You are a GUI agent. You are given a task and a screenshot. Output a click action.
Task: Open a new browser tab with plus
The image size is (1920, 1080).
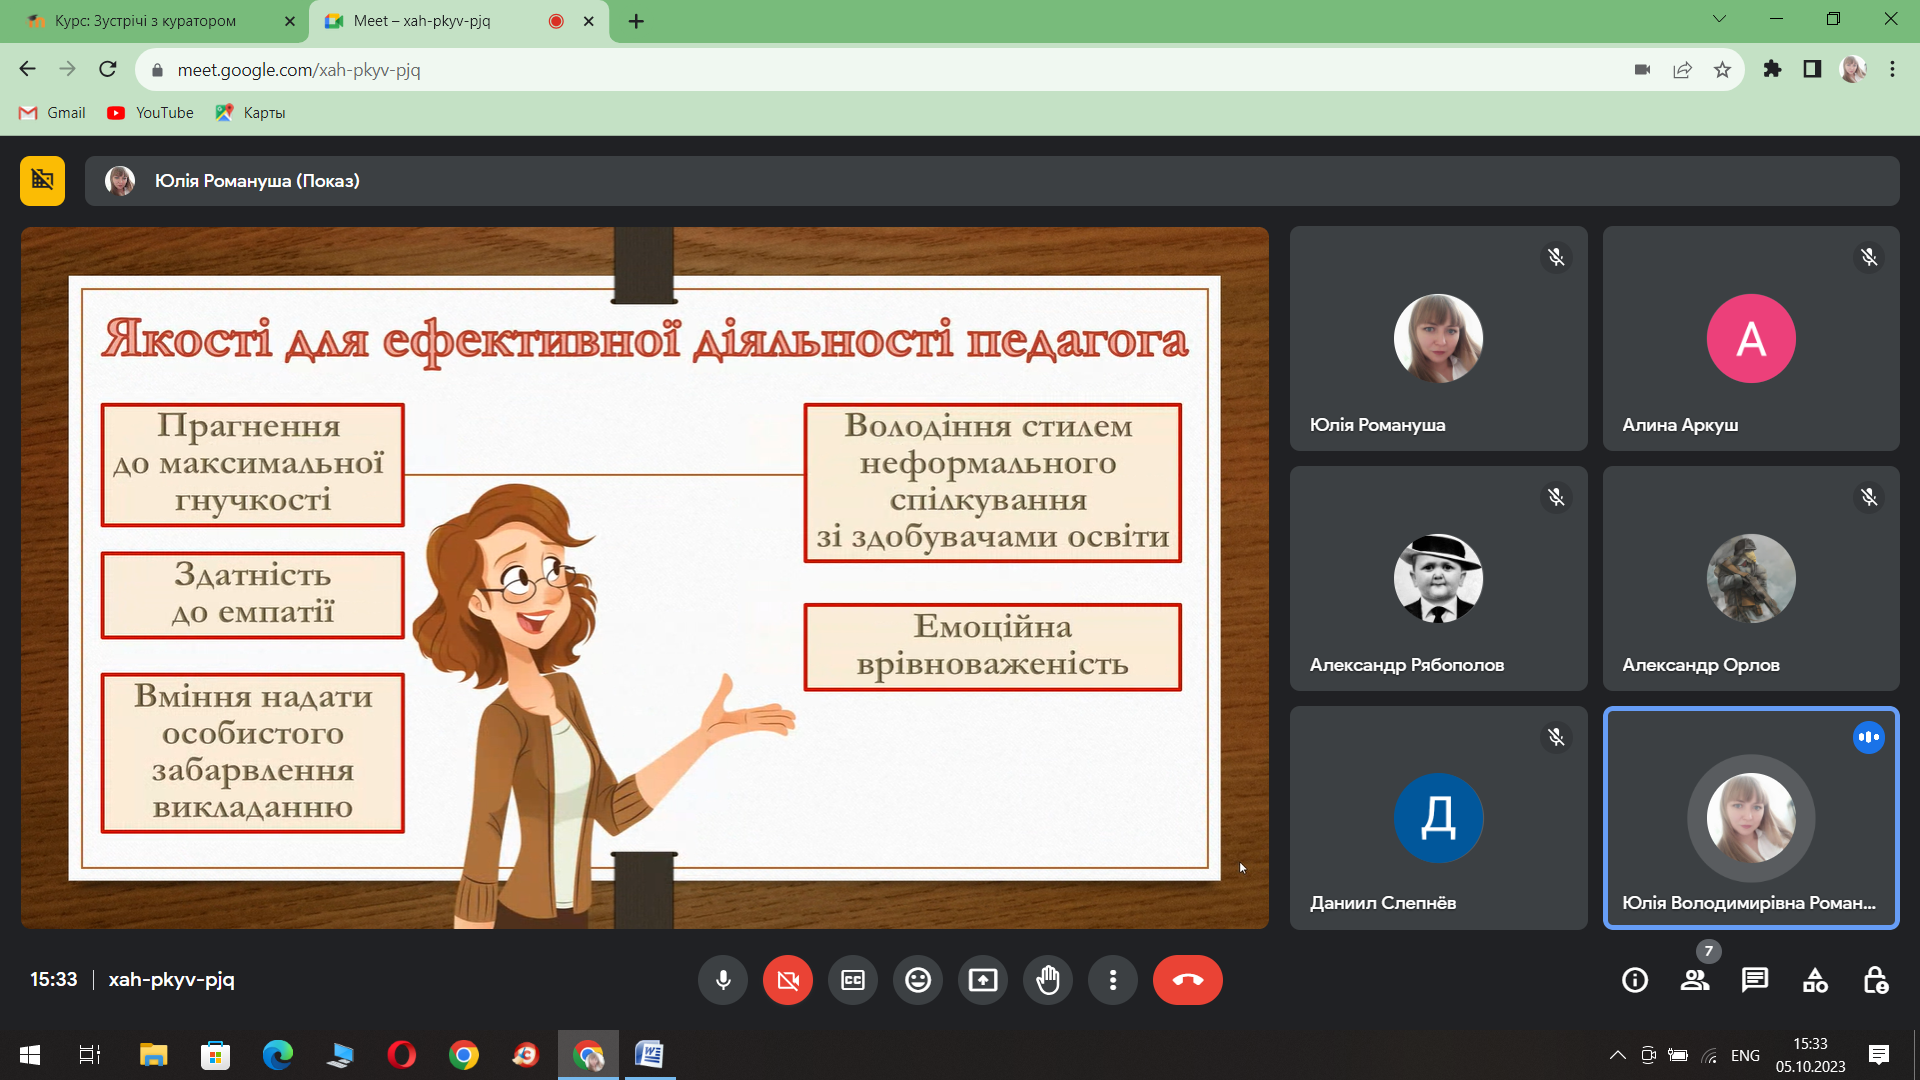coord(636,21)
